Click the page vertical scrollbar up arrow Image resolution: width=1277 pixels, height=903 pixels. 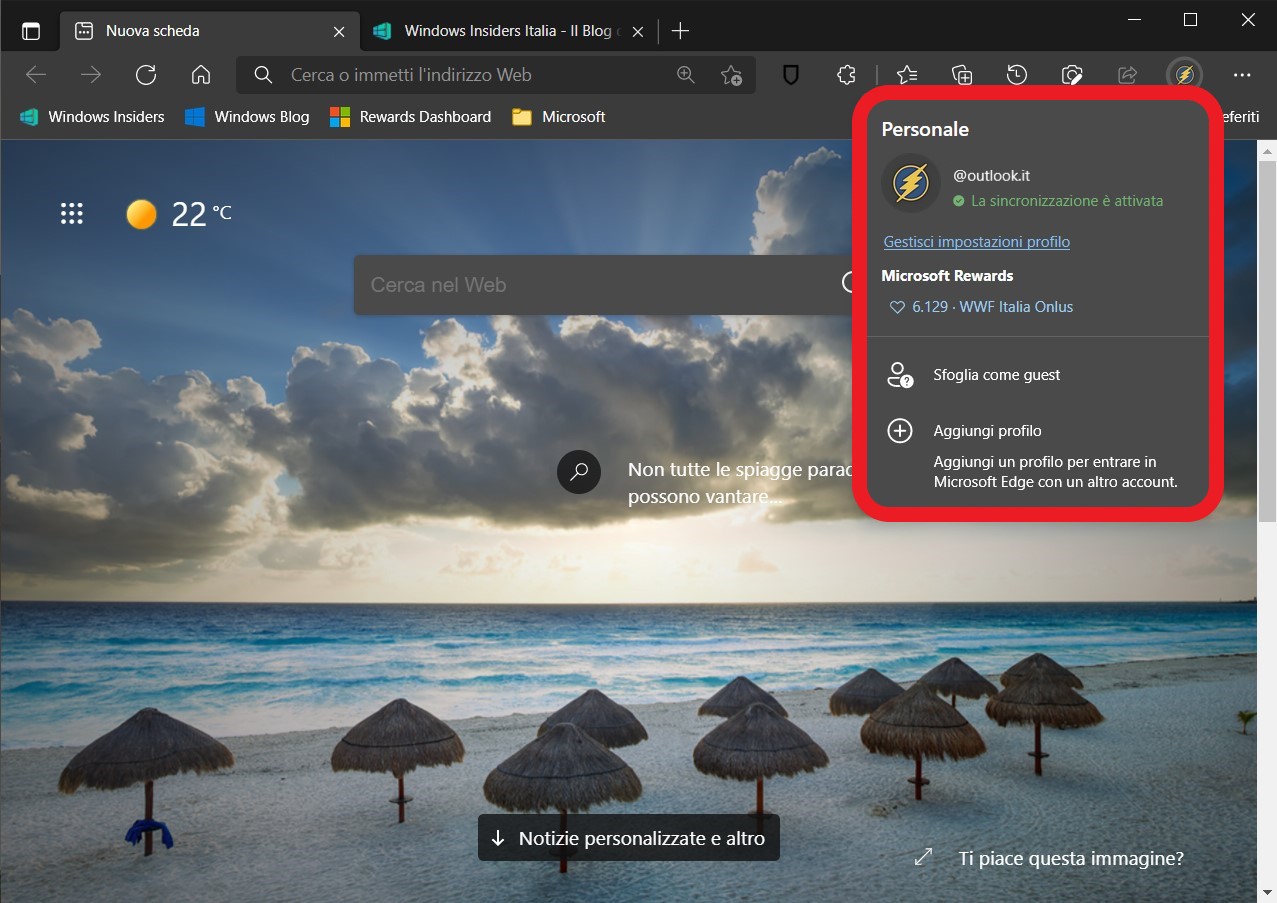click(1267, 150)
